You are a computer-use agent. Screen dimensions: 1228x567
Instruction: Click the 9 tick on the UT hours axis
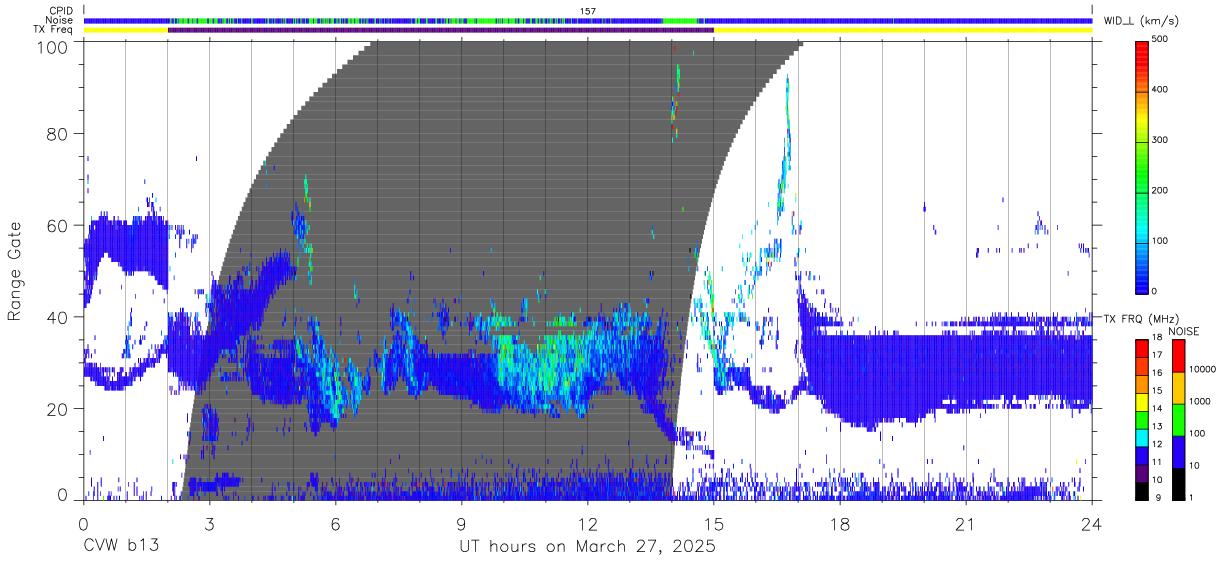462,523
